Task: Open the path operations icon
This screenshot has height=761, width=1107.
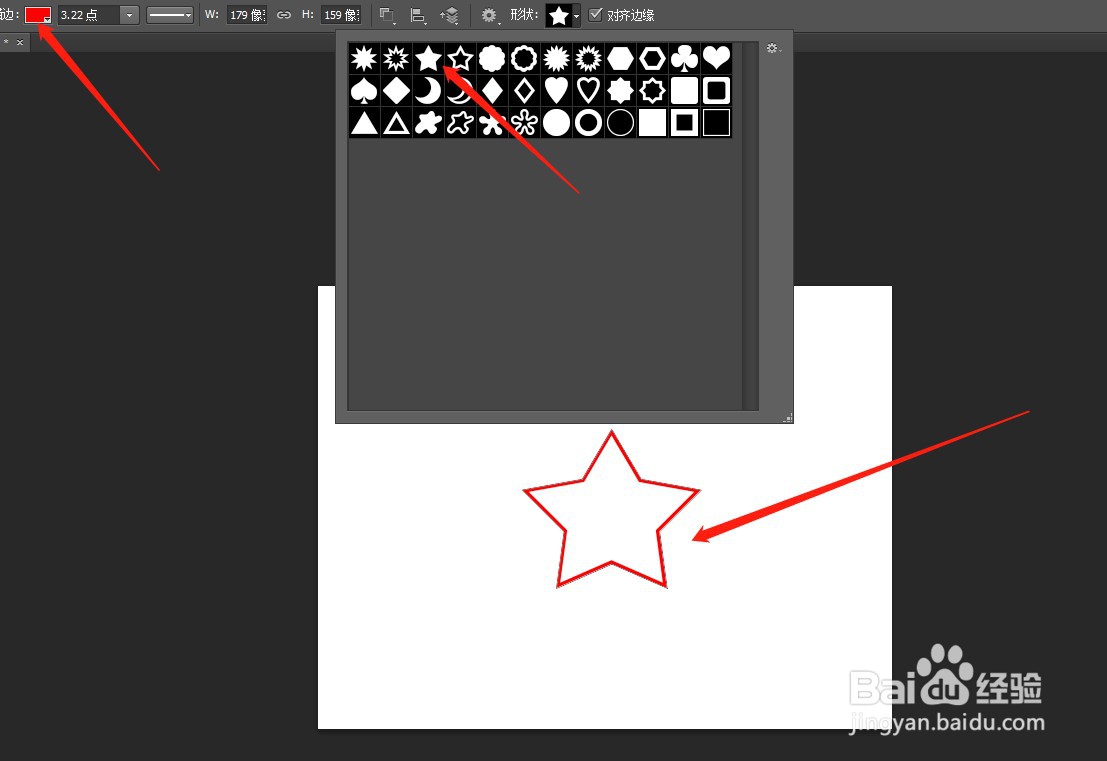Action: click(x=387, y=15)
